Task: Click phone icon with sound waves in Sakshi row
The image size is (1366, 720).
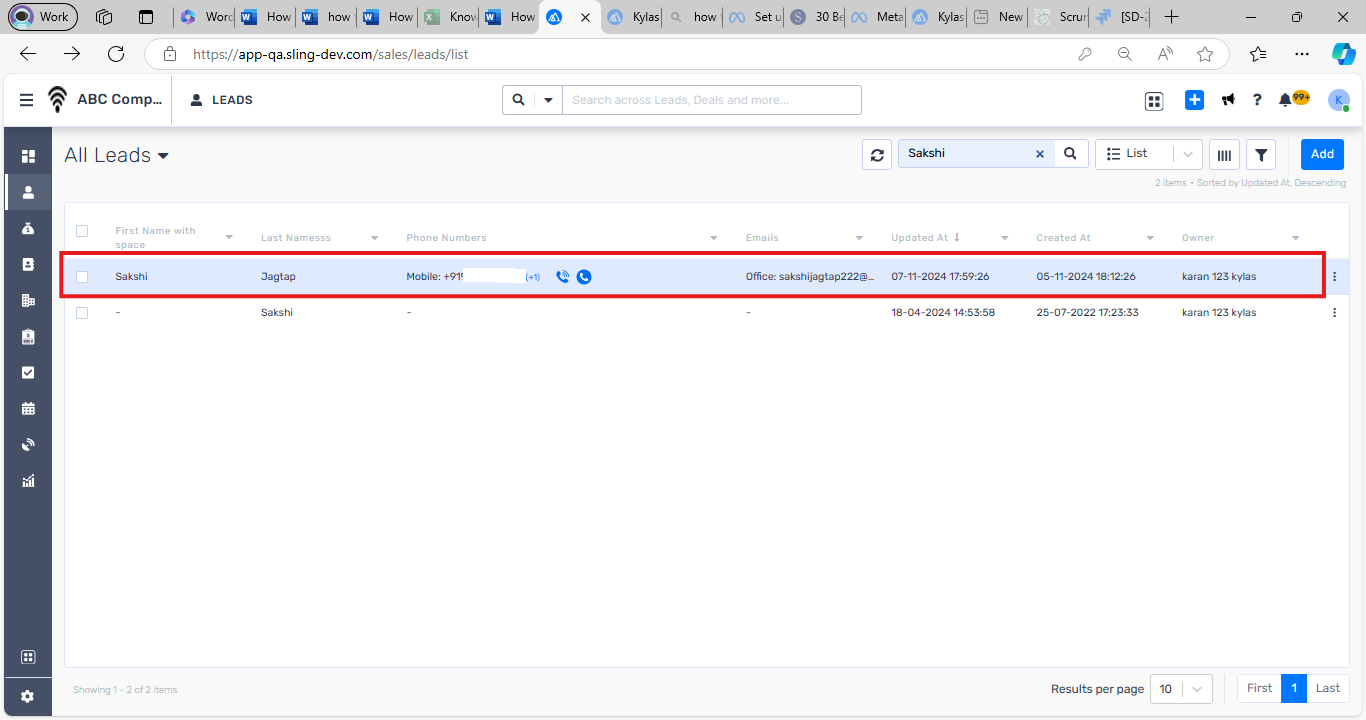Action: (562, 277)
